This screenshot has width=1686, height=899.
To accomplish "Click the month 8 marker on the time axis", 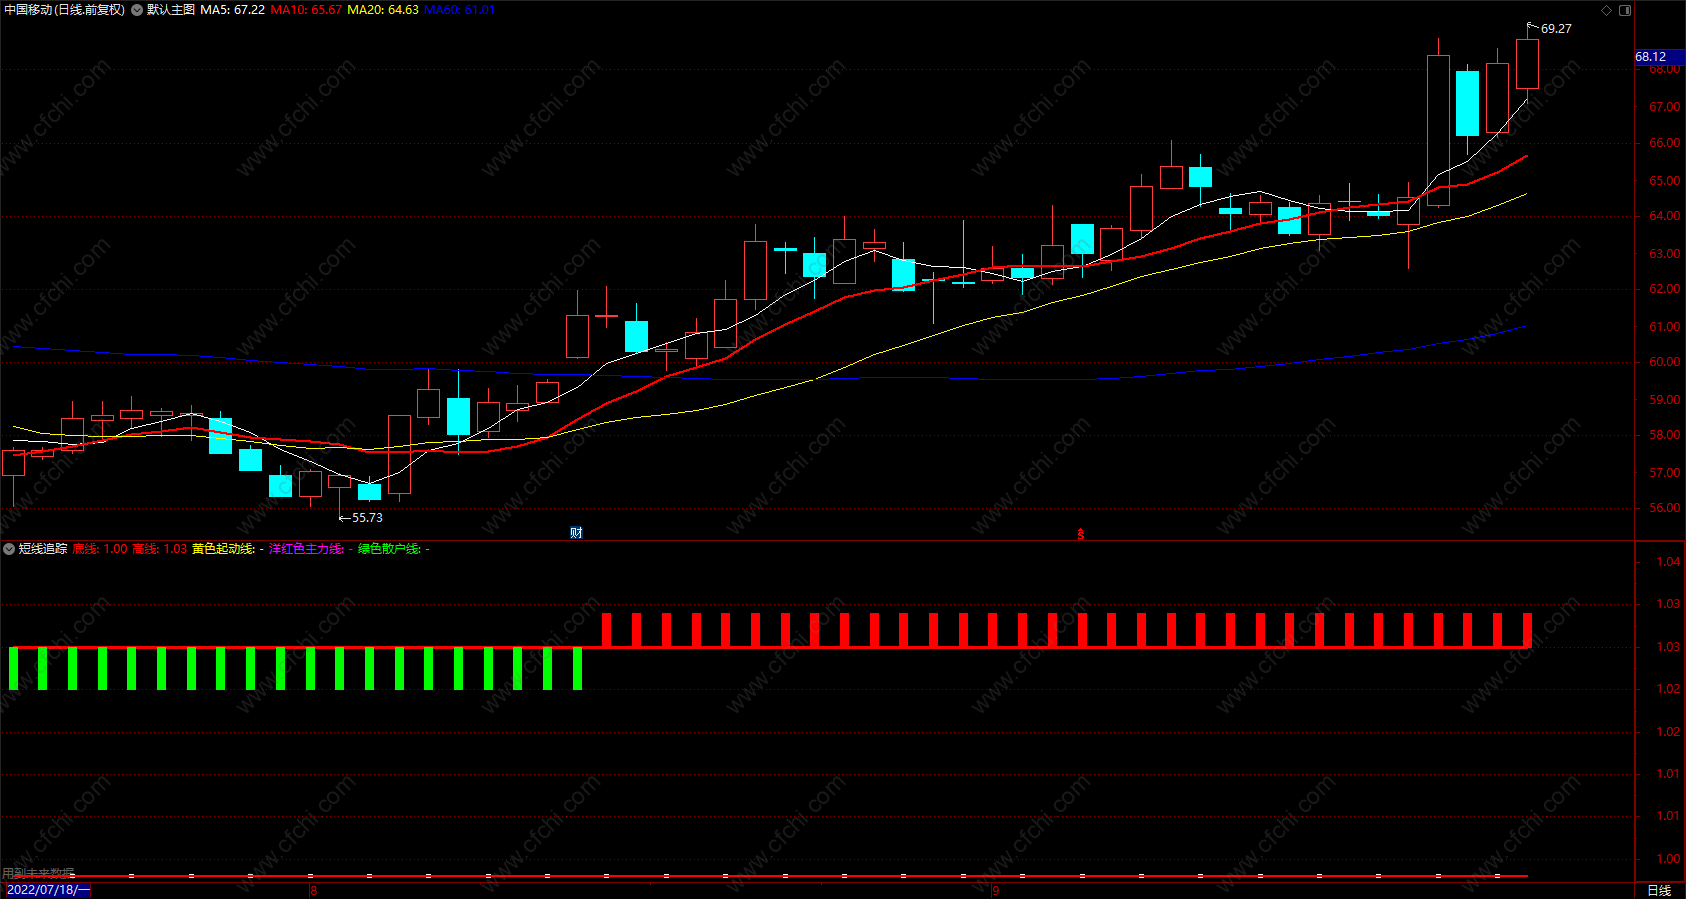I will tap(314, 890).
